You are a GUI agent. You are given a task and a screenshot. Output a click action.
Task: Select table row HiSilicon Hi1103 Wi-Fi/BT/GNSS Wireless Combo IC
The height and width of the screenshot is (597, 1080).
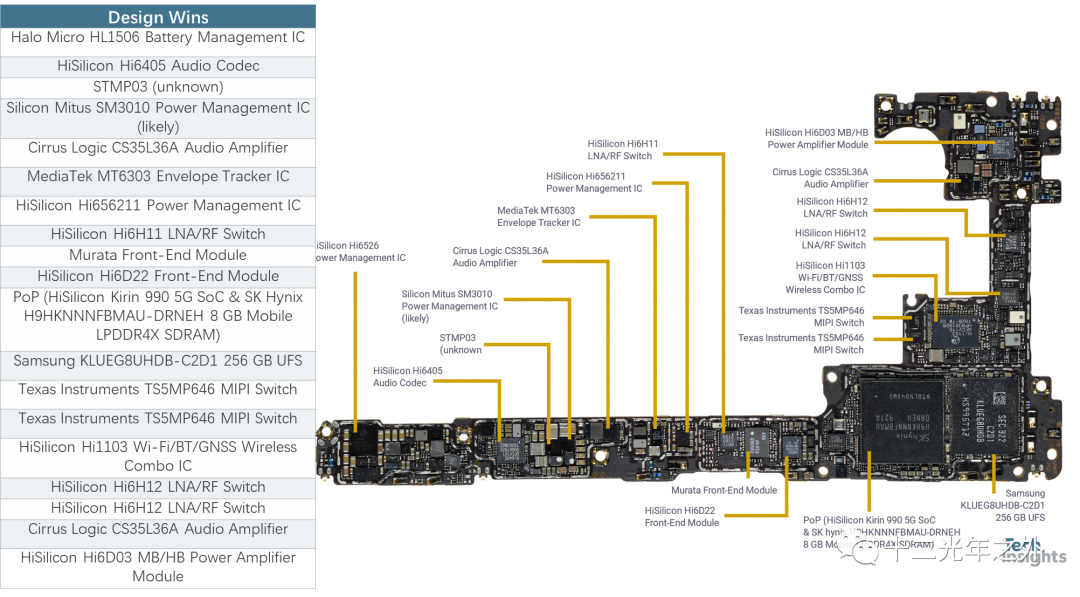pos(158,457)
